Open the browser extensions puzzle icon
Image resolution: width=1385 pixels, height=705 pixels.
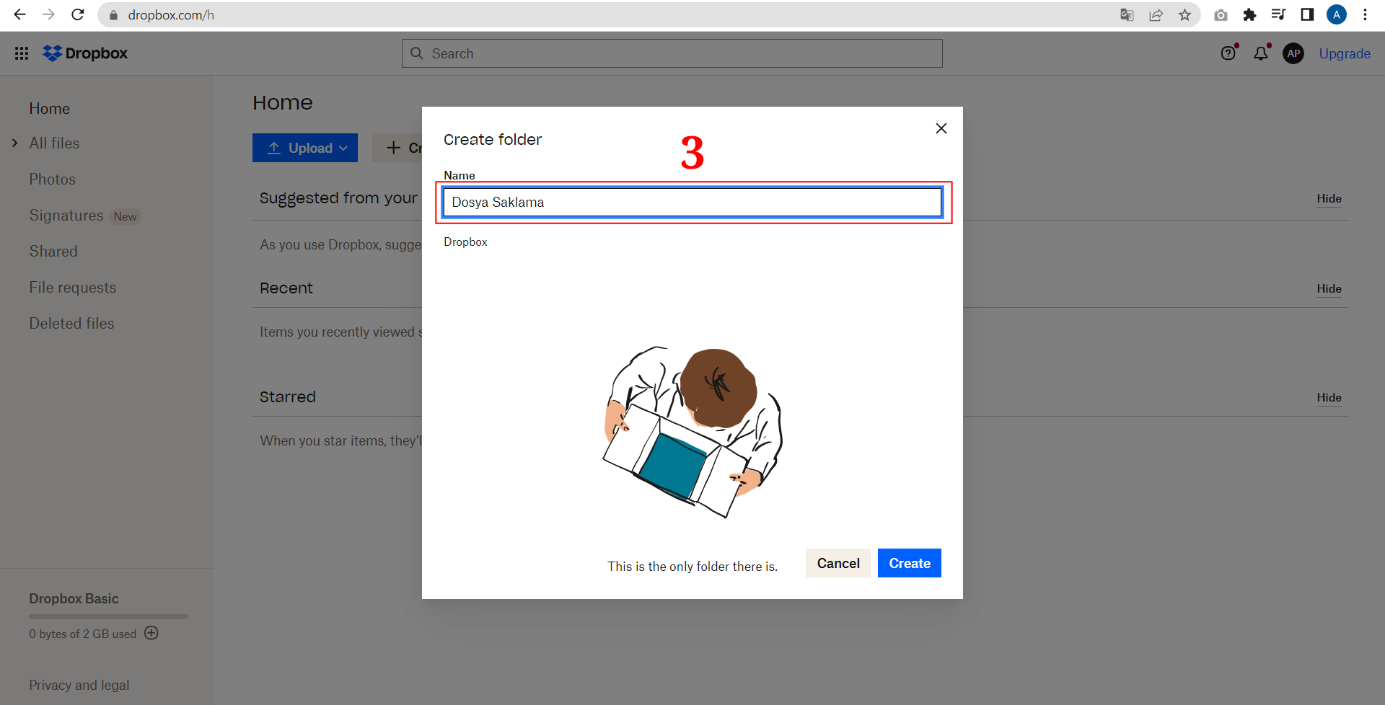pyautogui.click(x=1249, y=15)
